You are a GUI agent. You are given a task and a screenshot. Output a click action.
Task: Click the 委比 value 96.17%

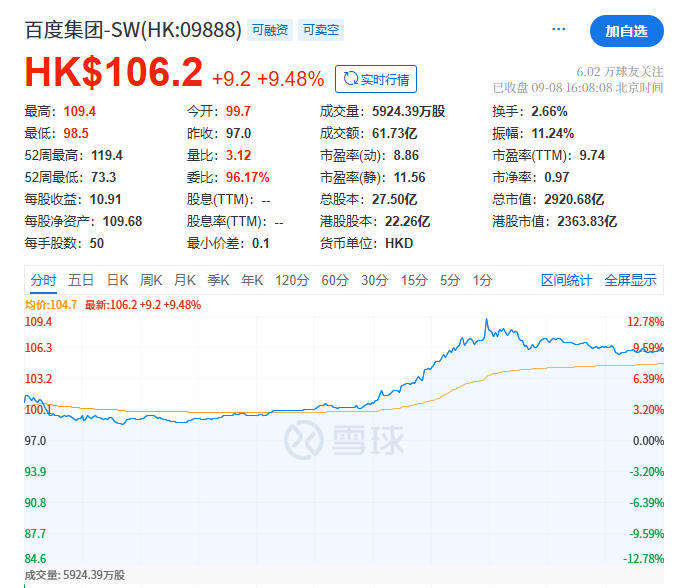pos(248,177)
